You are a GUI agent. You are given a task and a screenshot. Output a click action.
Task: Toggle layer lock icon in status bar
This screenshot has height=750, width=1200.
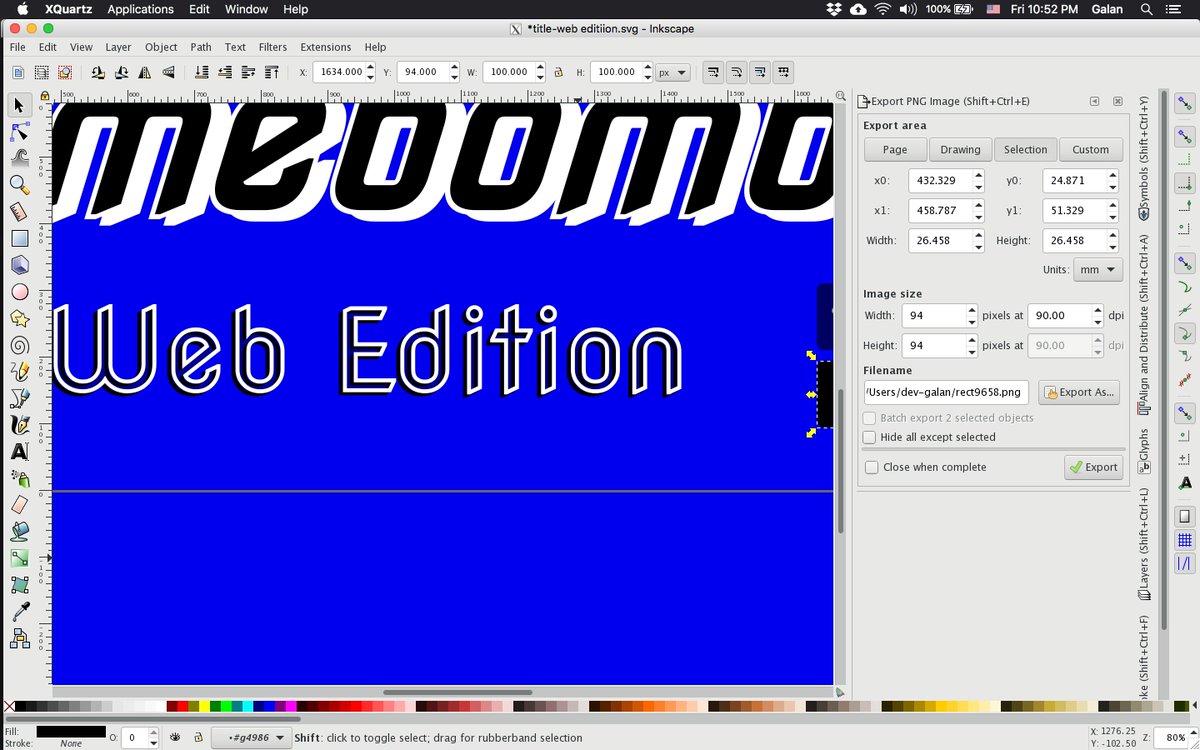pos(199,737)
